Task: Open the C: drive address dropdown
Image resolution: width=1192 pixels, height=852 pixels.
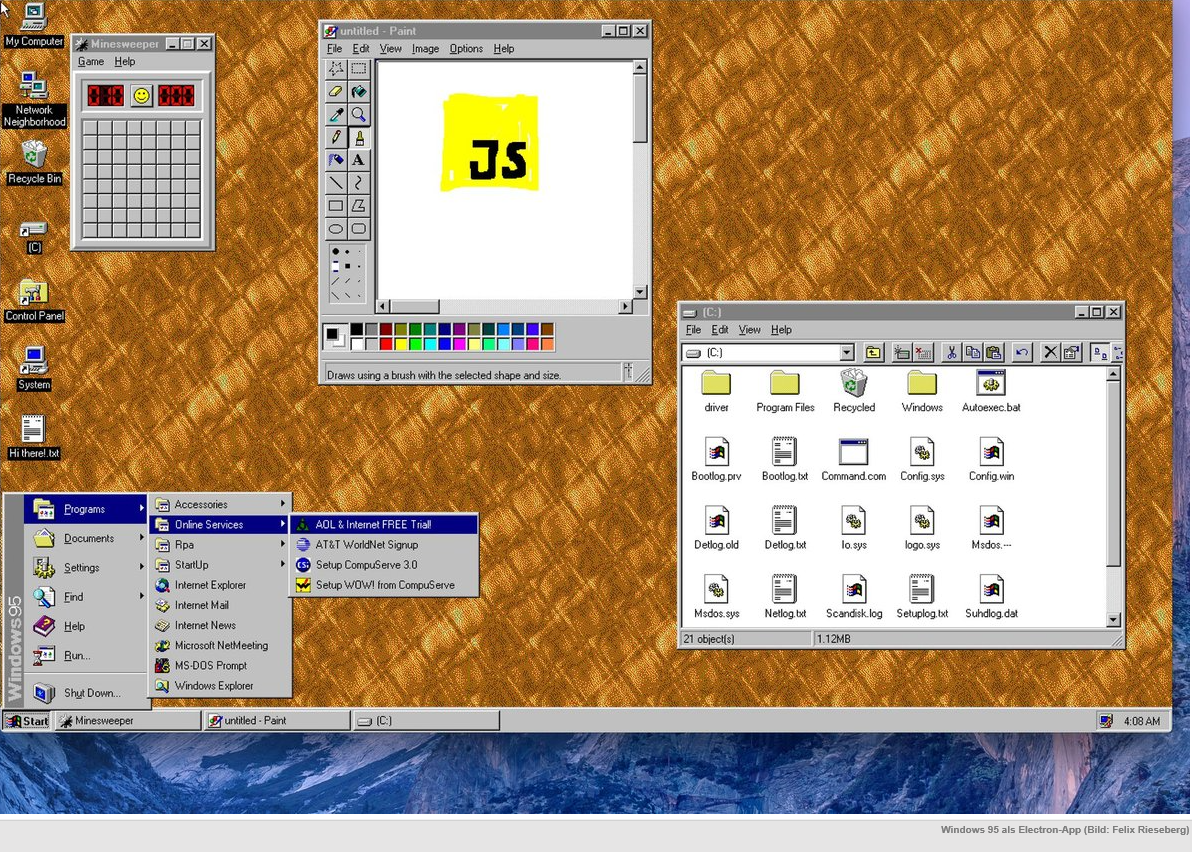Action: pyautogui.click(x=847, y=353)
